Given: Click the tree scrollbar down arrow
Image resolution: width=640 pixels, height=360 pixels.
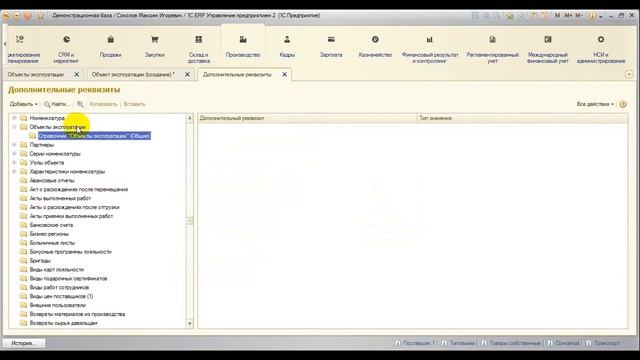Looking at the screenshot, I should (x=189, y=324).
